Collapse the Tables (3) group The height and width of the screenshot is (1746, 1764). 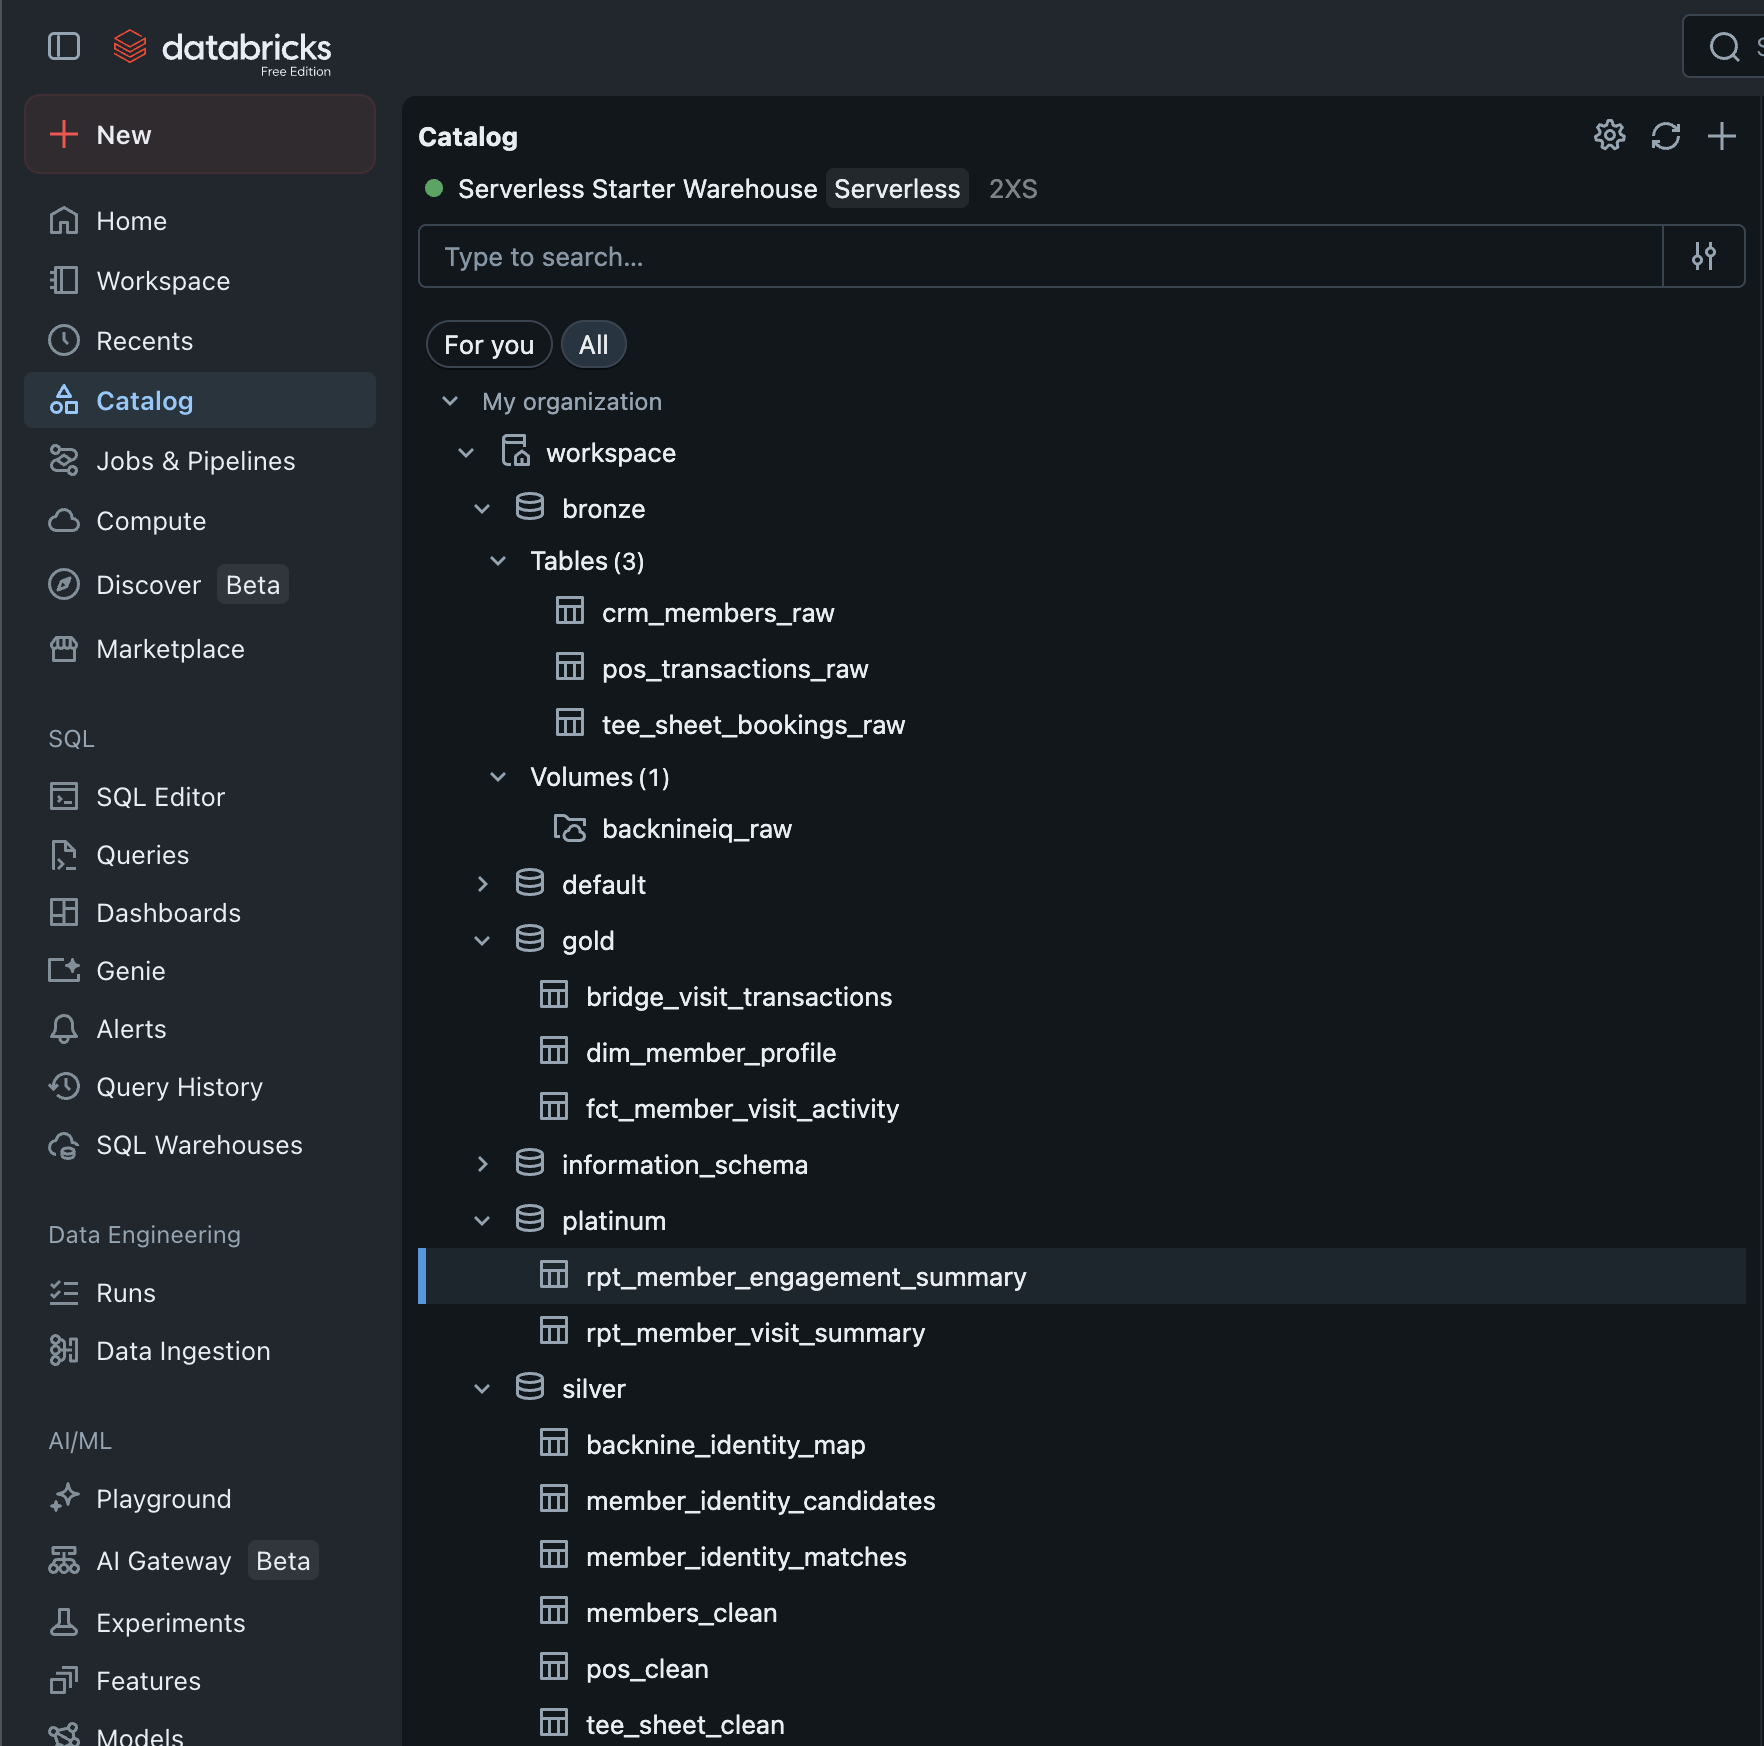(x=498, y=560)
